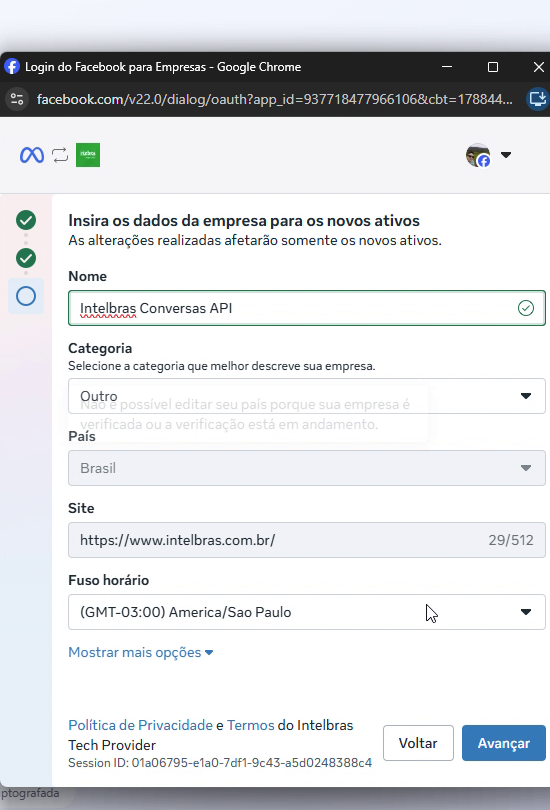Open the Categoria dropdown showing Outro
Image resolution: width=550 pixels, height=810 pixels.
307,396
